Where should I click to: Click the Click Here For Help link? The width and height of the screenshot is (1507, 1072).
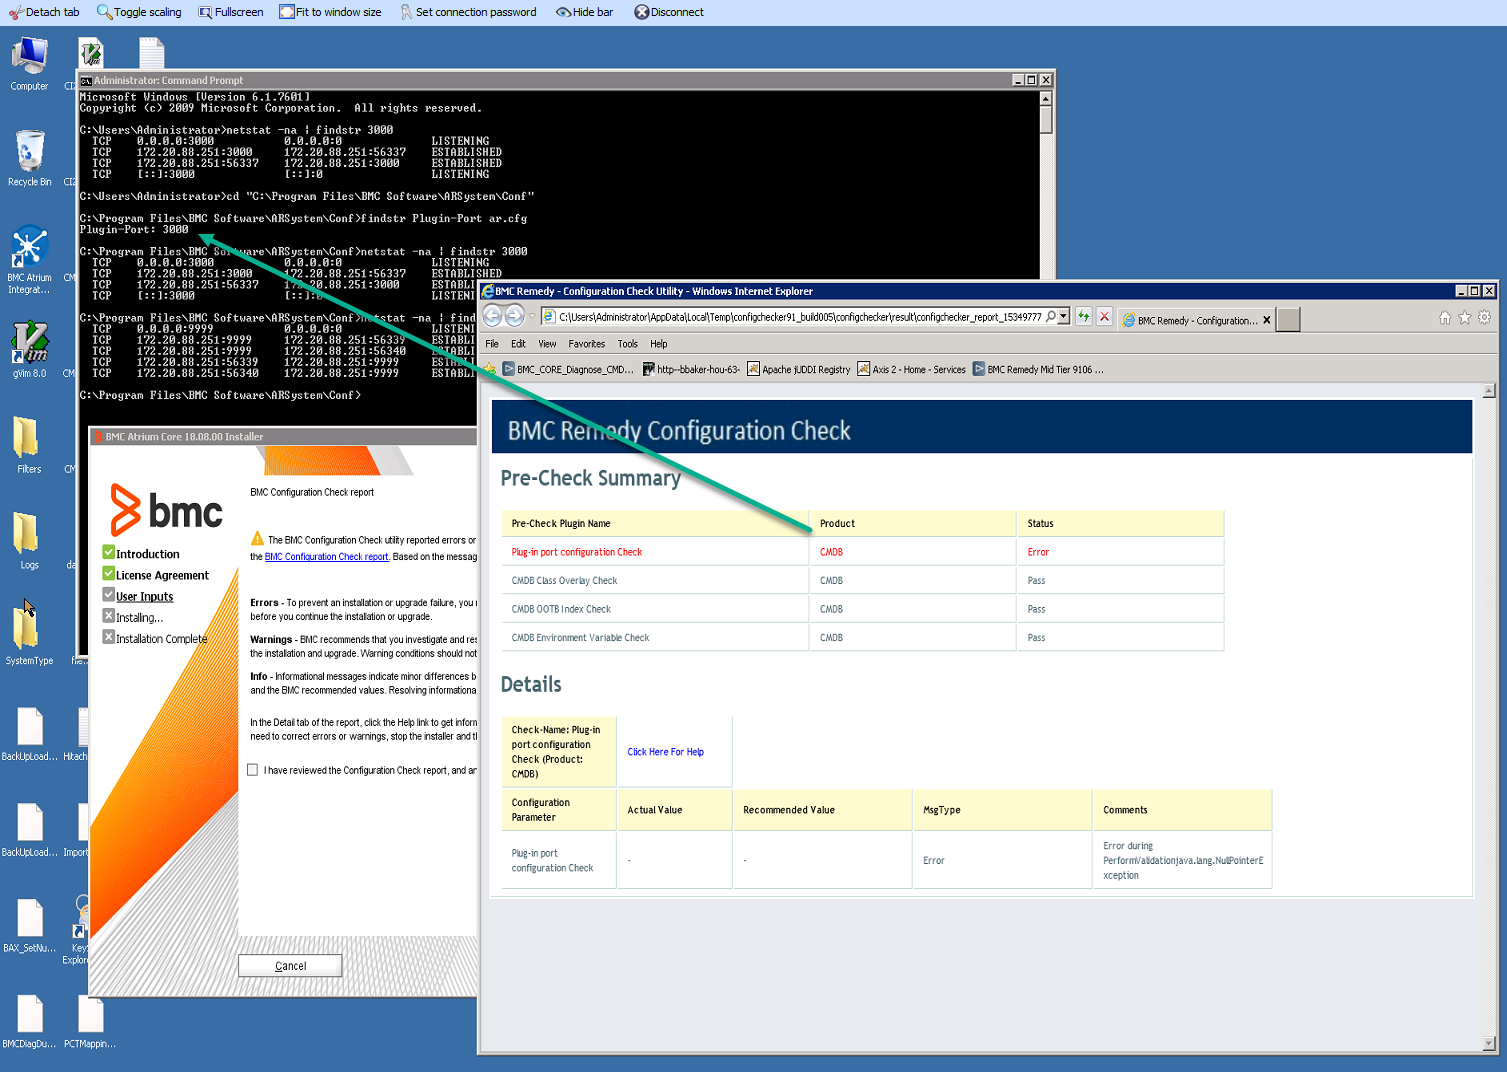click(665, 752)
